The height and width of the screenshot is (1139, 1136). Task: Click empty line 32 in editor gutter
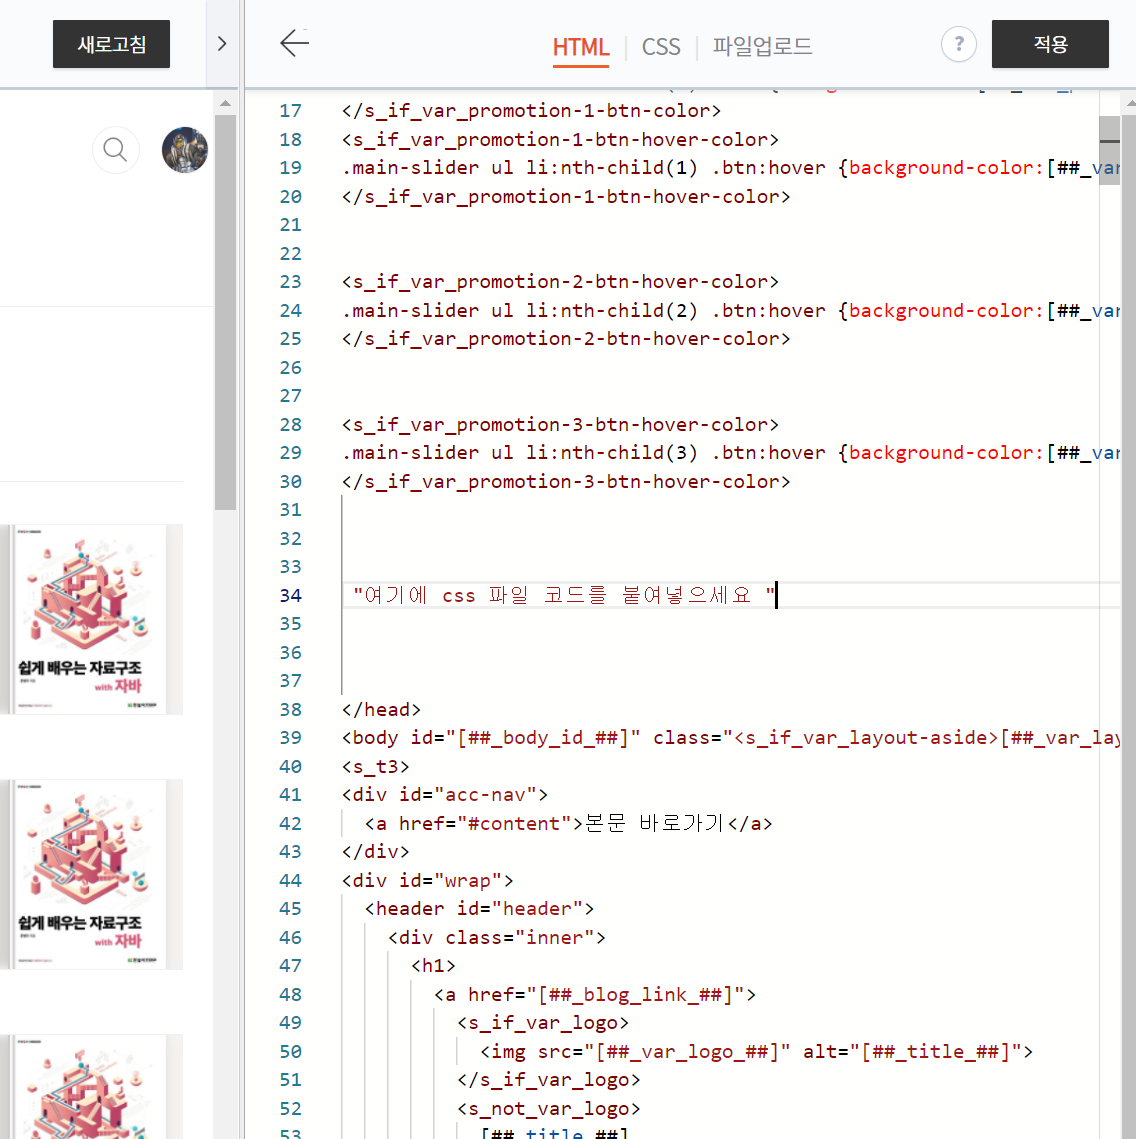pos(291,539)
